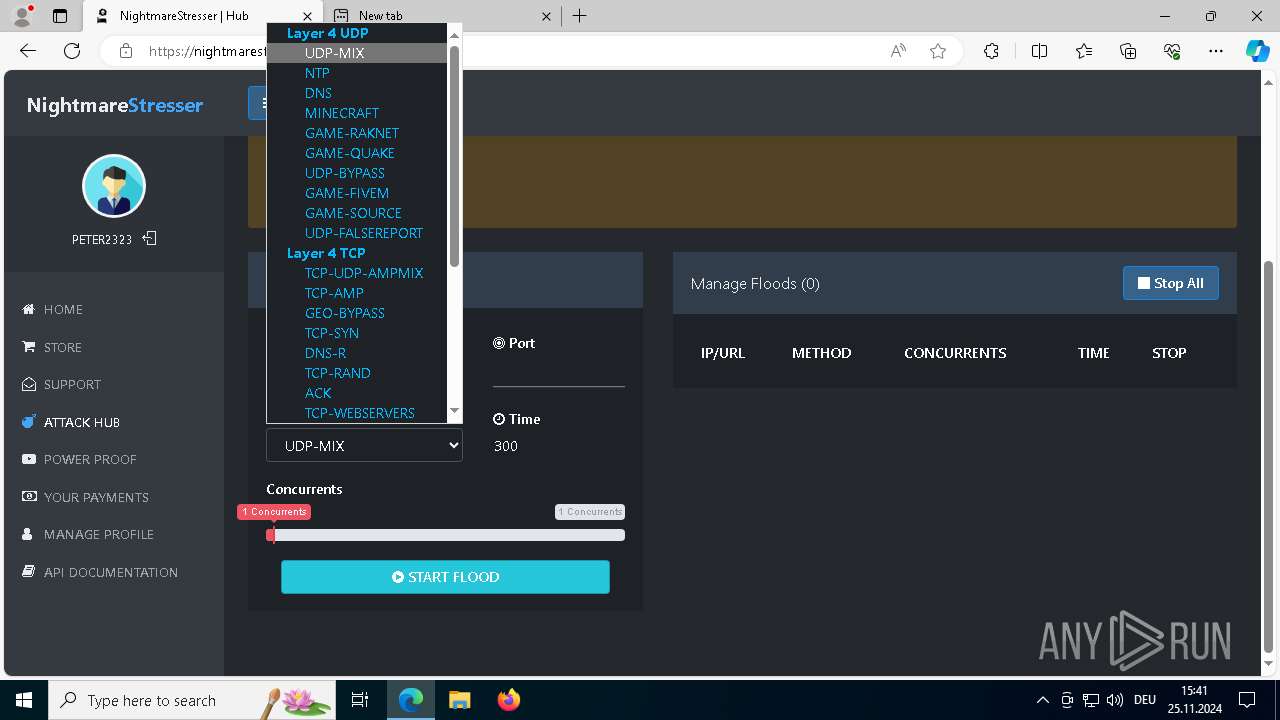Screen dimensions: 1280x720
Task: Go back with the browser back arrow
Action: pyautogui.click(x=28, y=51)
